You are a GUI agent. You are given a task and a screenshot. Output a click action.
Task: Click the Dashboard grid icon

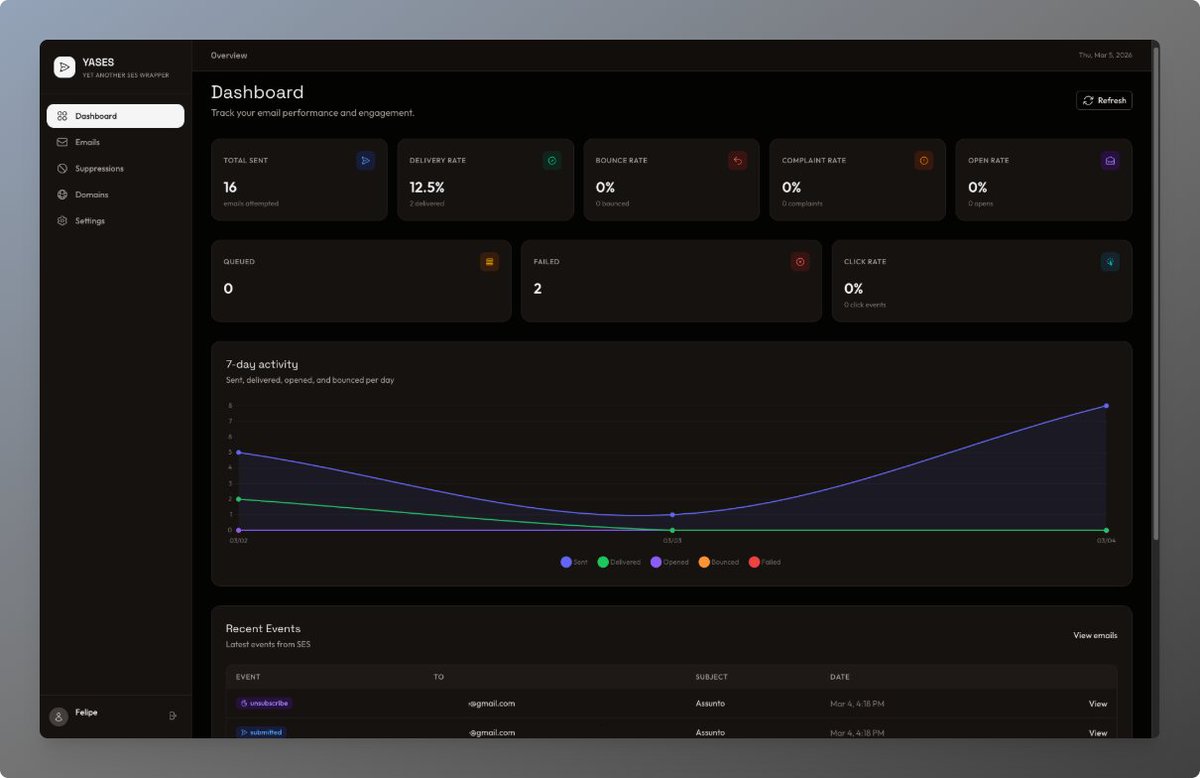click(x=62, y=116)
